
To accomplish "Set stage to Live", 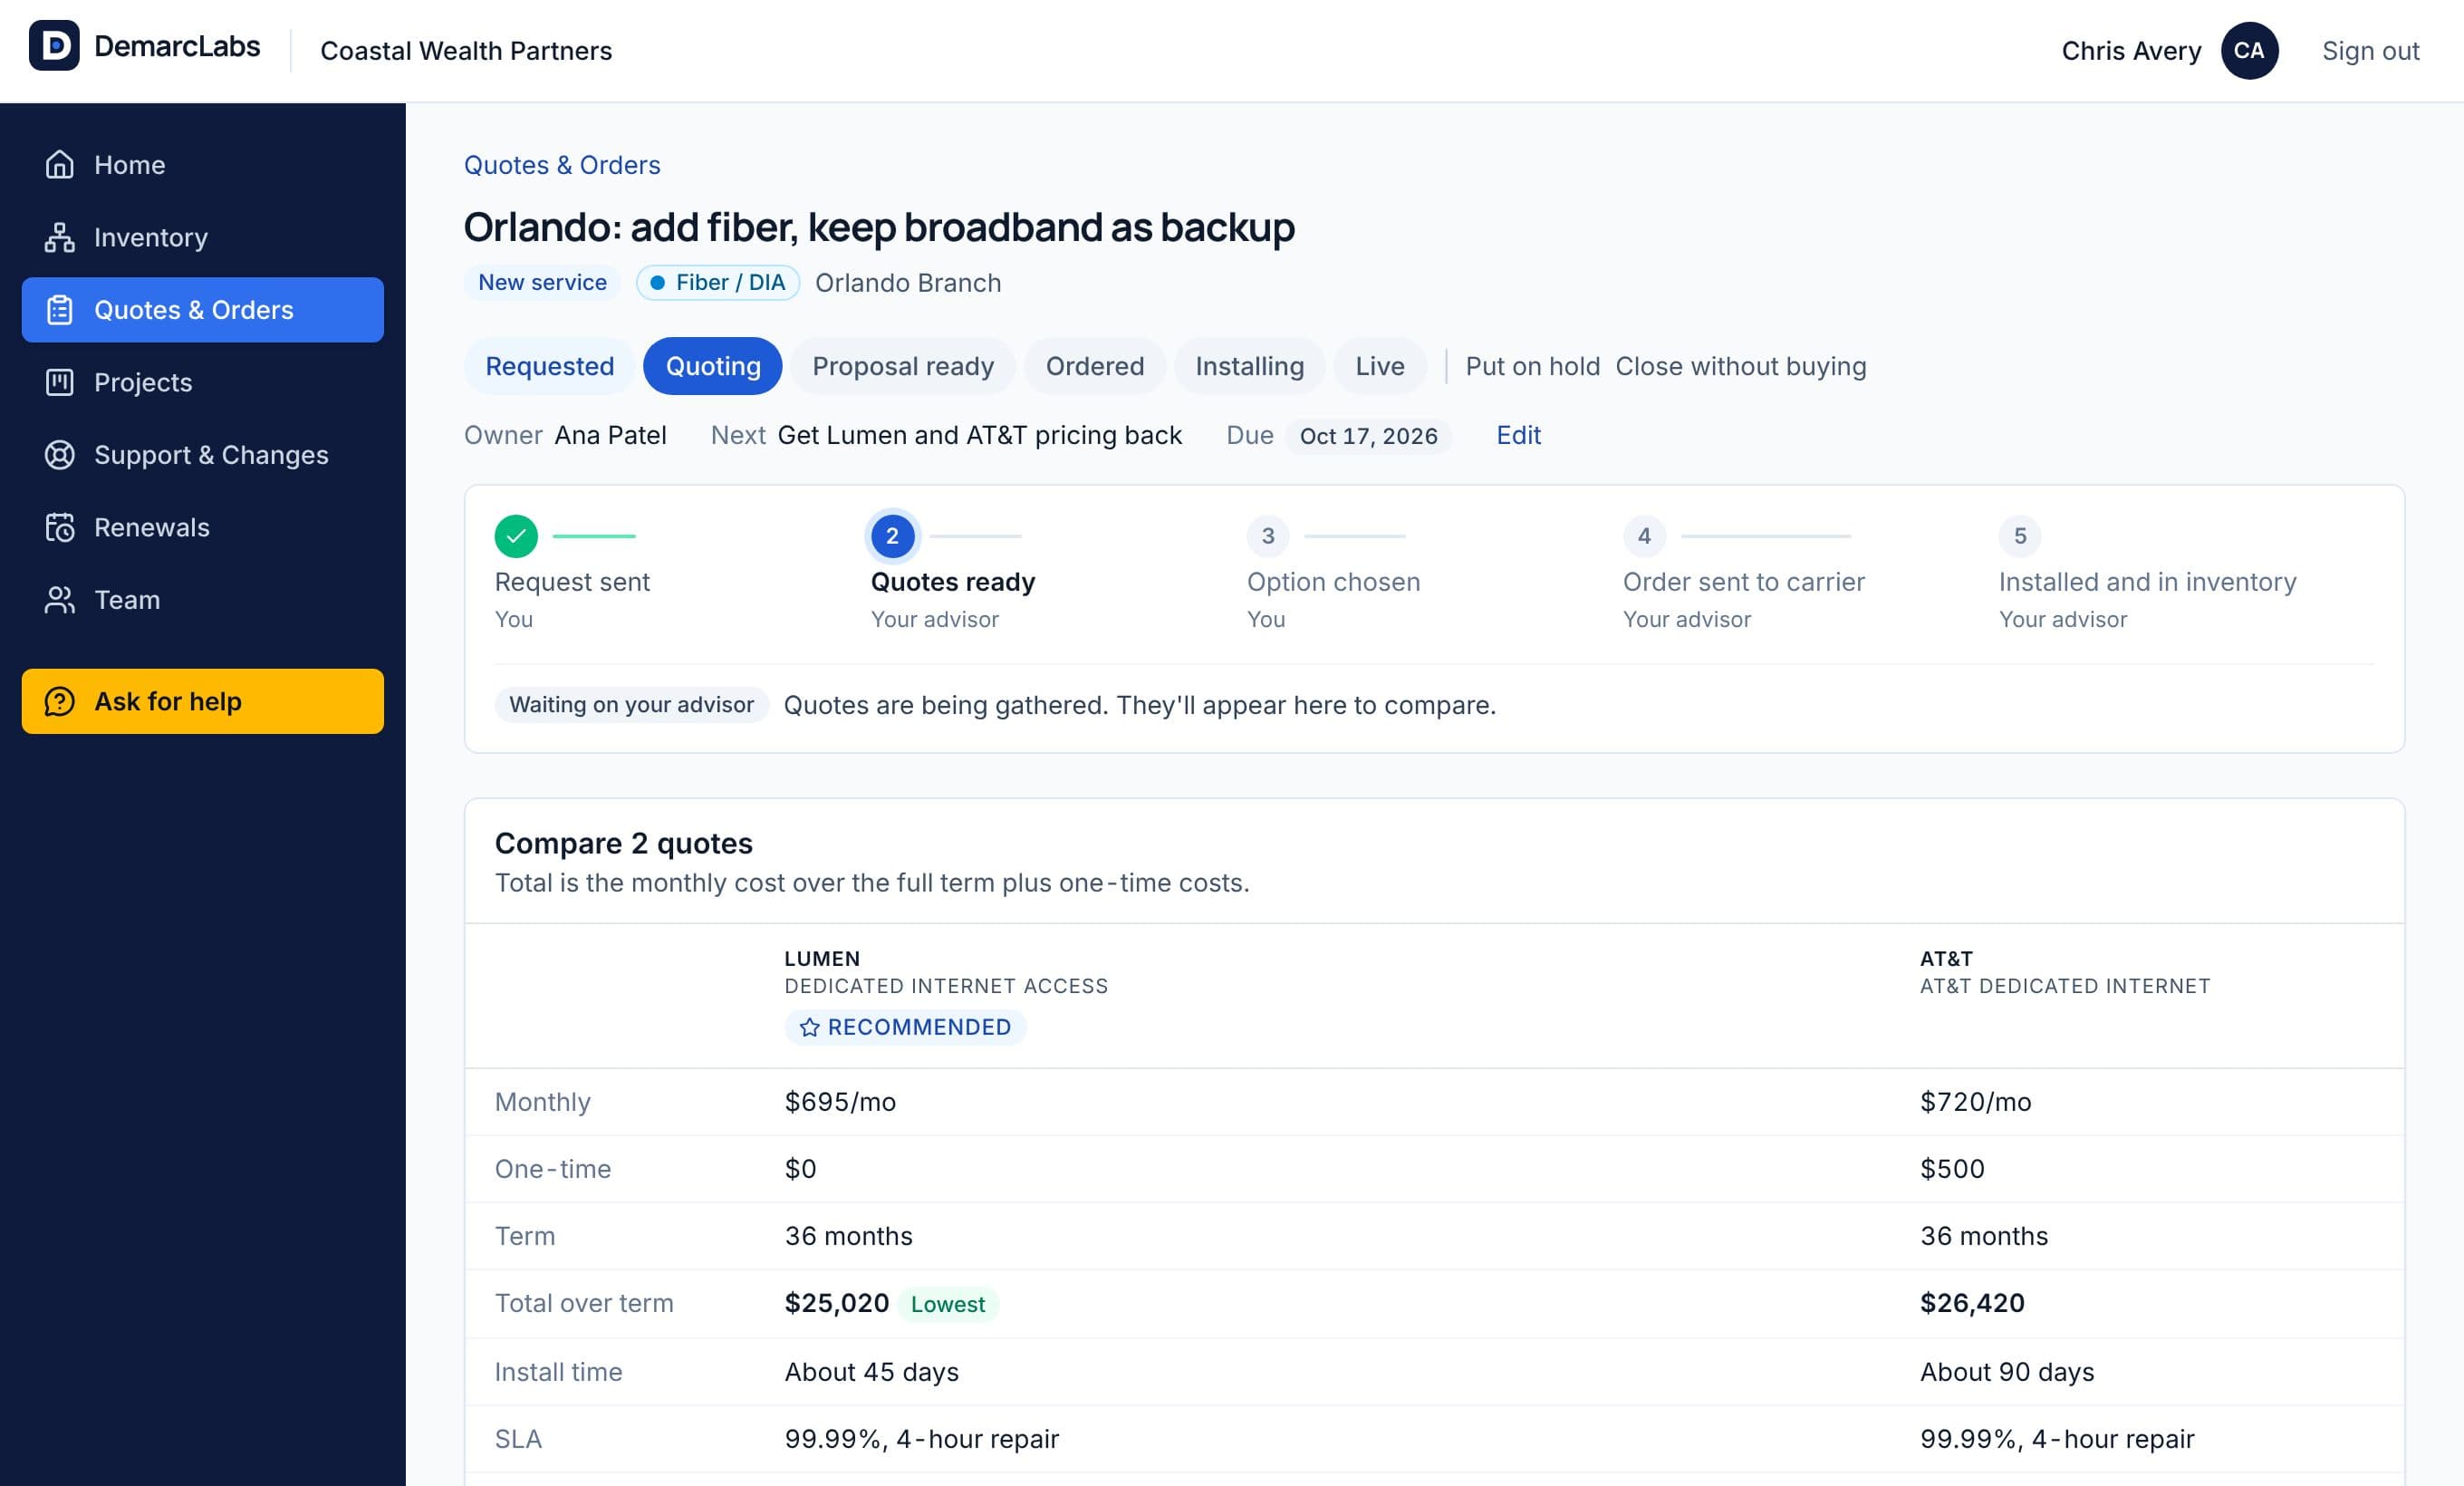I will tap(1380, 366).
